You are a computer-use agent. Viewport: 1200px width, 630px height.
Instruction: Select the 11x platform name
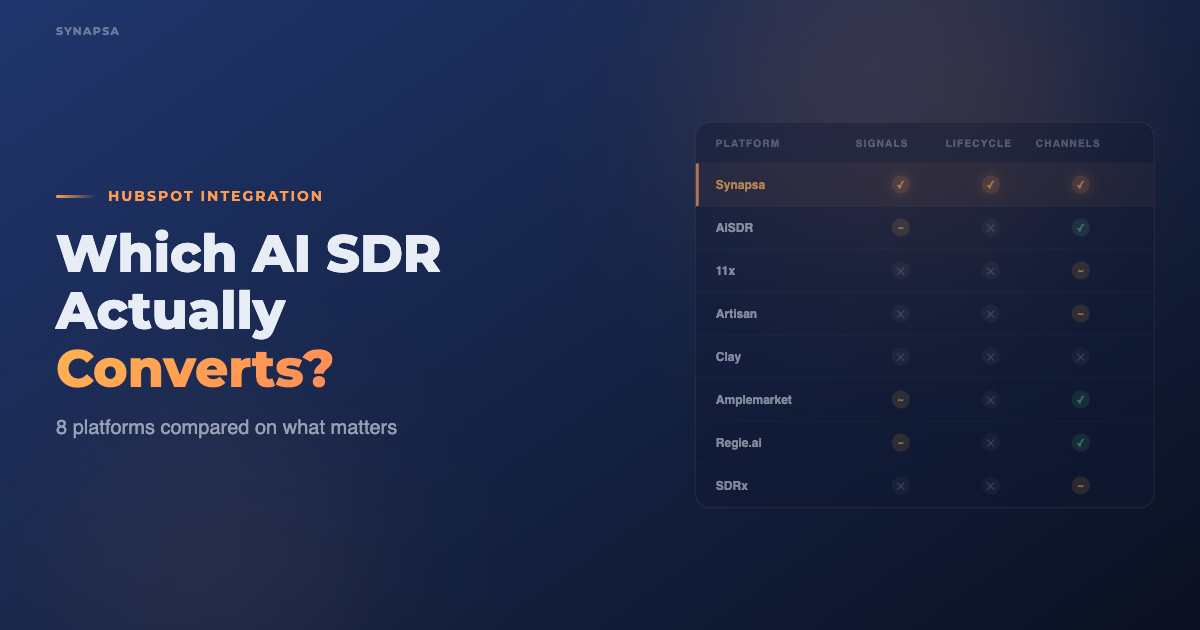pos(726,271)
